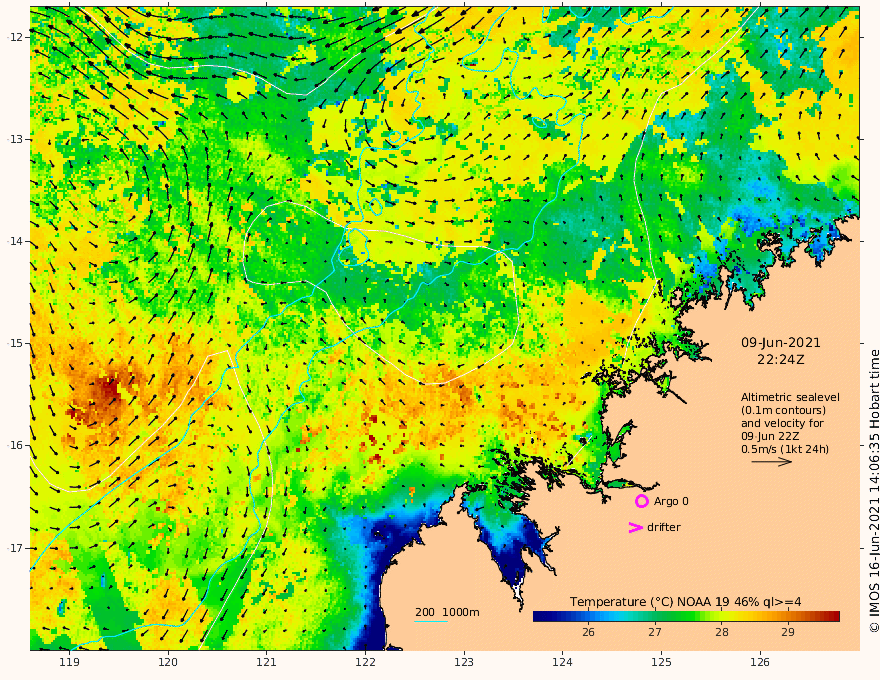Click the 0.5m/s velocity scale arrow
Viewport: 880px width, 680px height.
click(x=772, y=462)
